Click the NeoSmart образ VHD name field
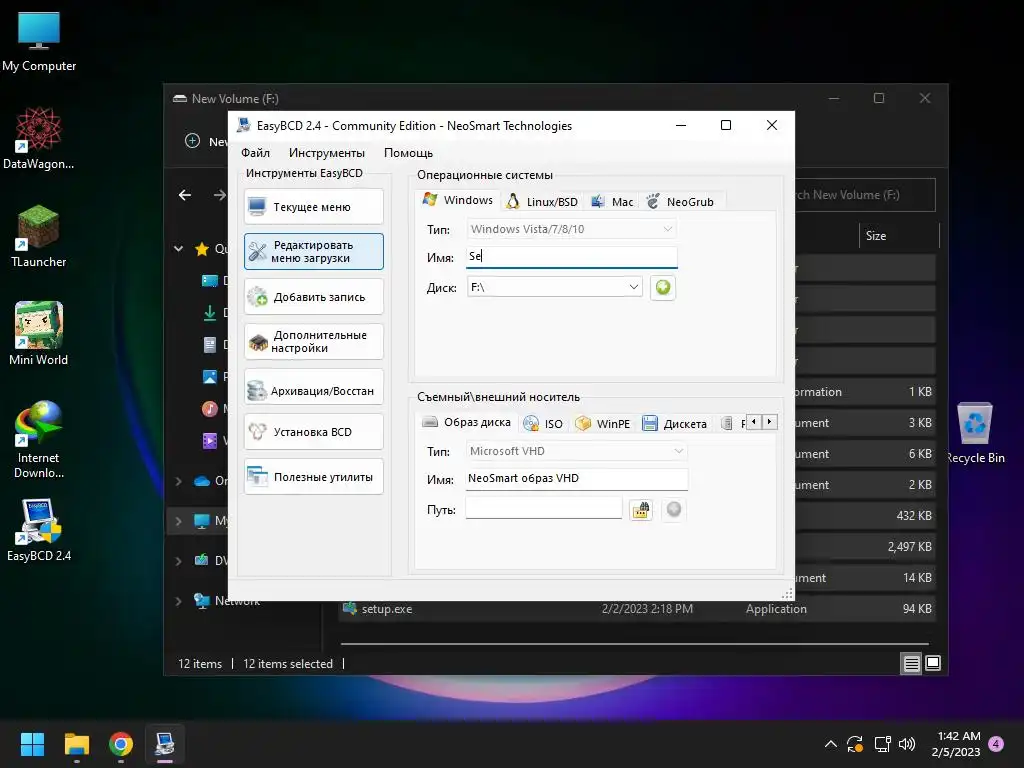This screenshot has width=1024, height=768. 577,479
